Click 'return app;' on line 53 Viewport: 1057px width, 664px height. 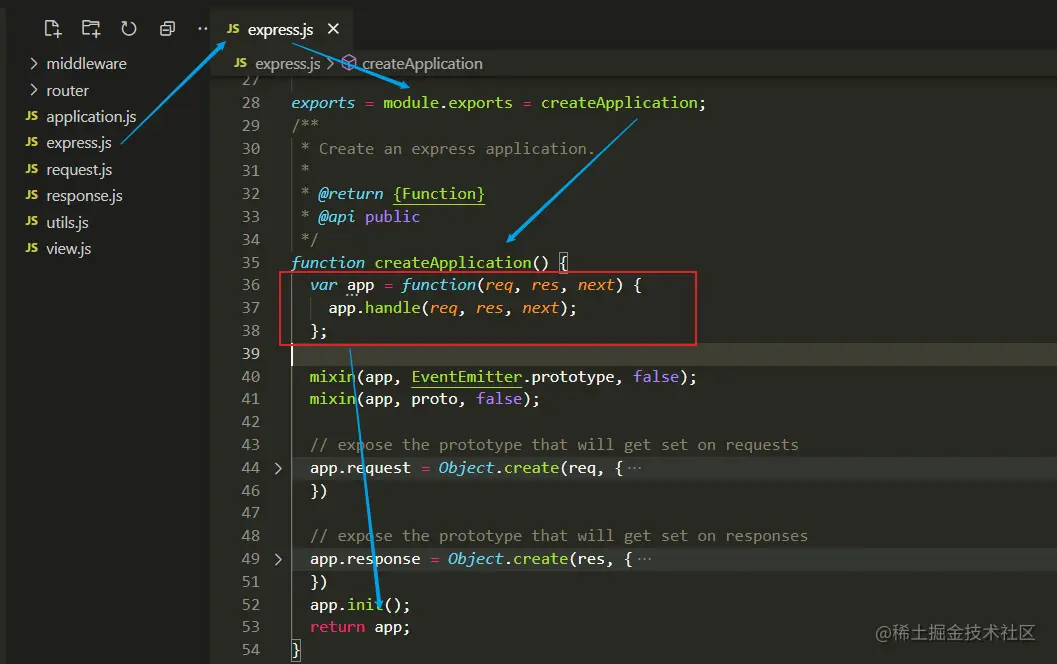(x=359, y=627)
